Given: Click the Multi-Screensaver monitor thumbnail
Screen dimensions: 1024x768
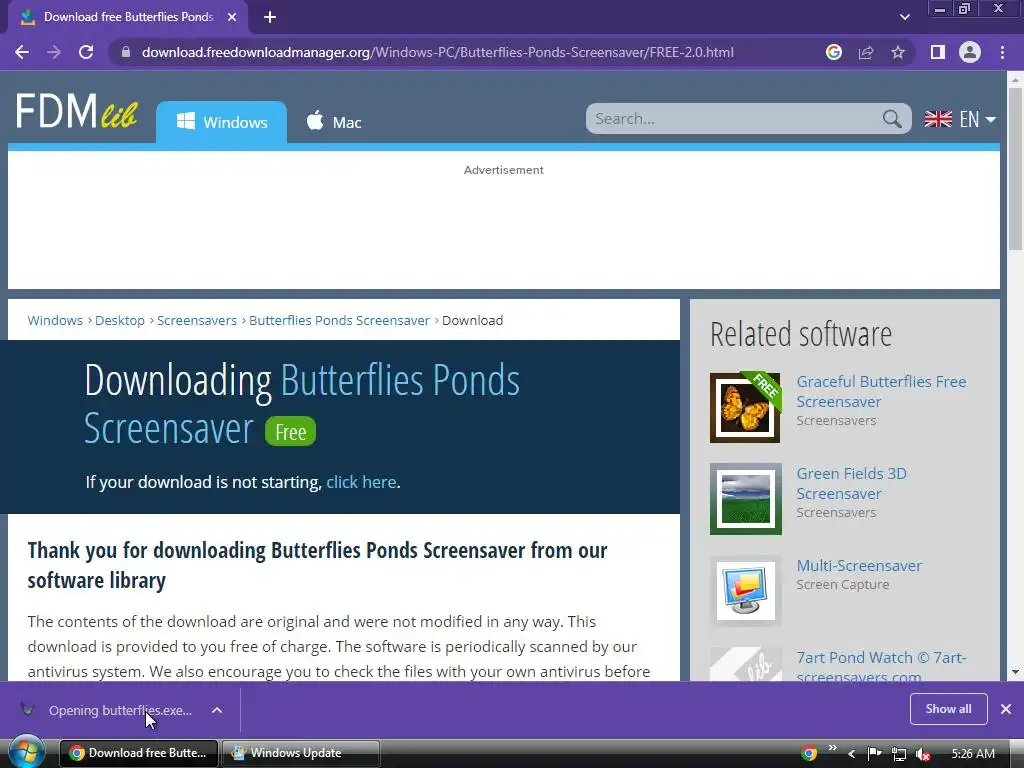Looking at the screenshot, I should (x=745, y=591).
